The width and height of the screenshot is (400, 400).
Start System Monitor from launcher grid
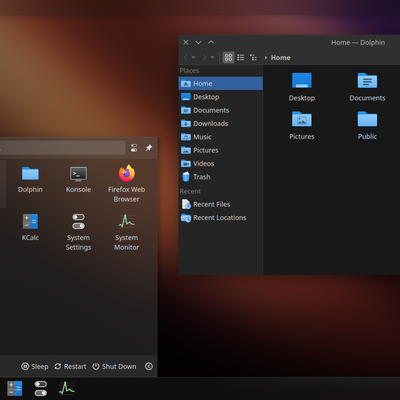coord(126,233)
